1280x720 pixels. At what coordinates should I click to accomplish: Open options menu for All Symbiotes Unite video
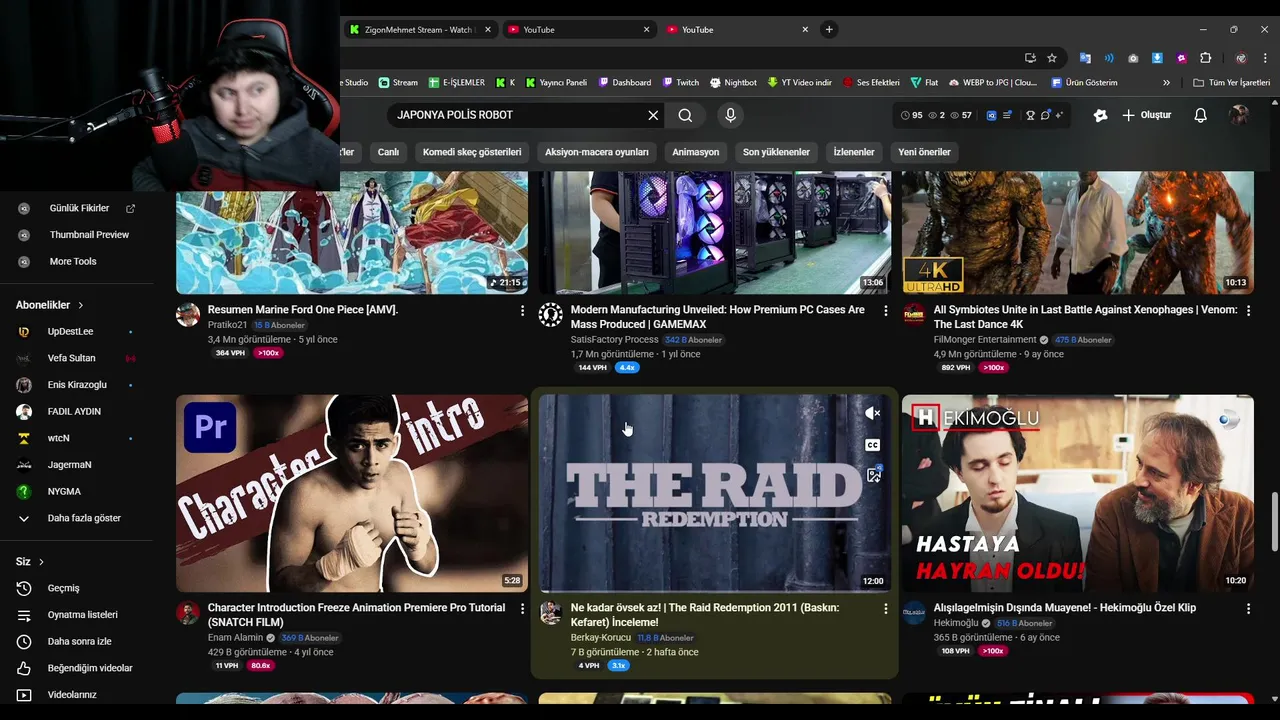[x=1248, y=311]
